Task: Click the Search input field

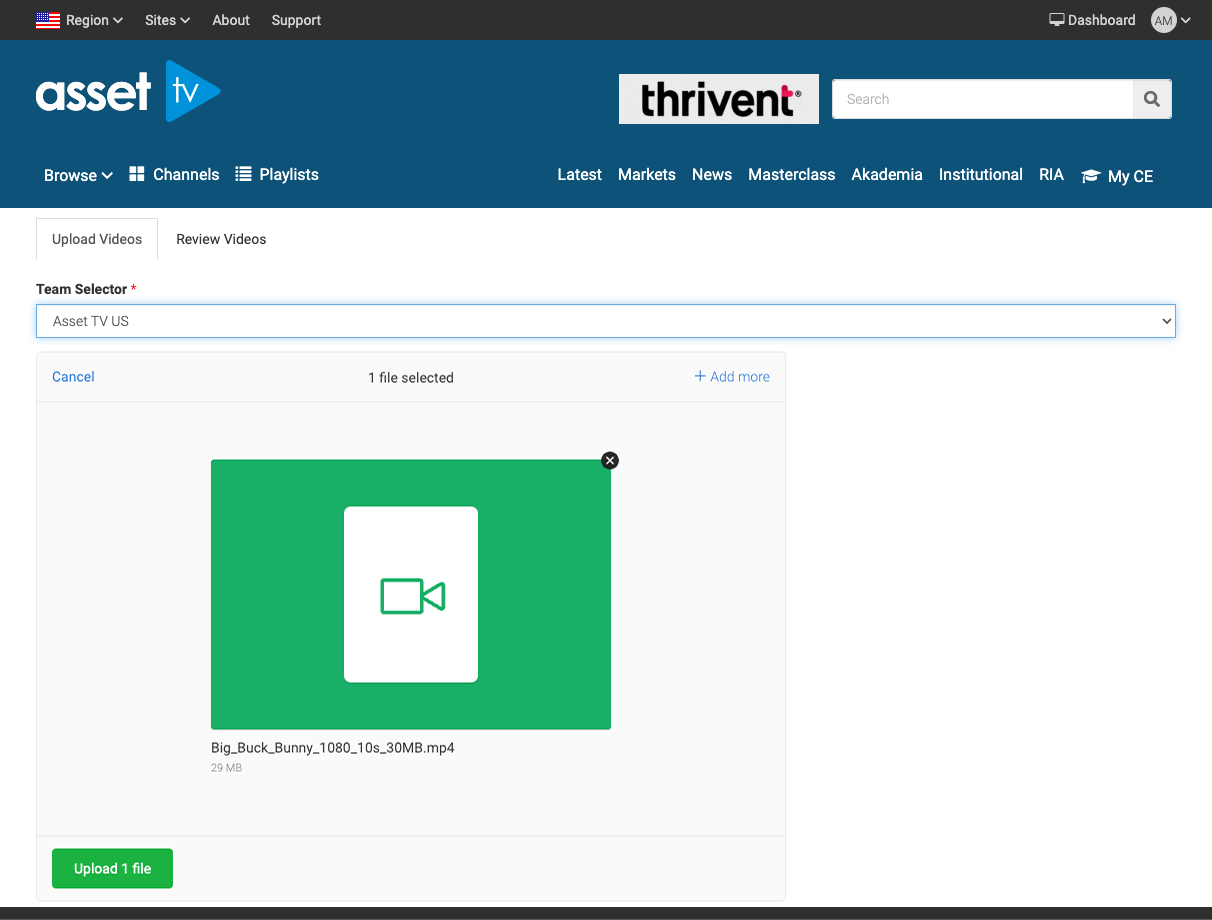Action: click(x=982, y=99)
